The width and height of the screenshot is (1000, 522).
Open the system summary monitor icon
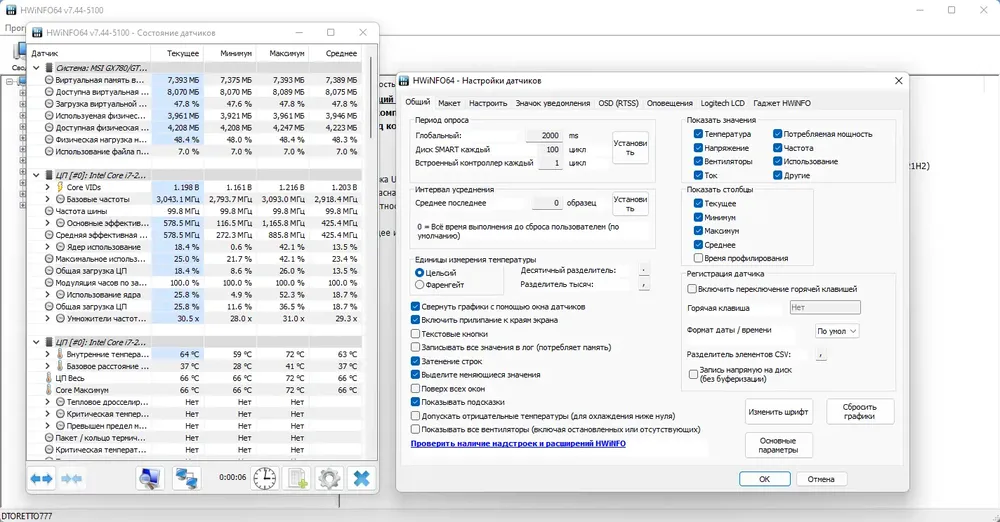click(150, 479)
